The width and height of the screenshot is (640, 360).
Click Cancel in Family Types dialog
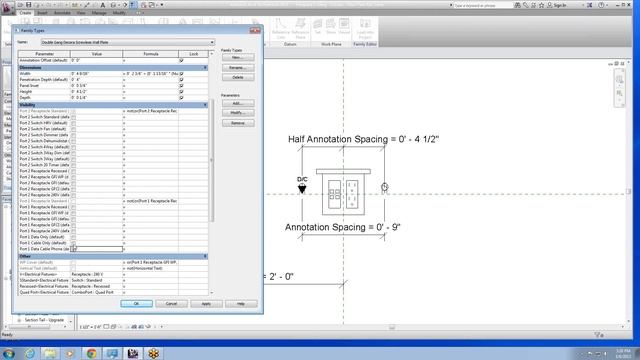171,304
